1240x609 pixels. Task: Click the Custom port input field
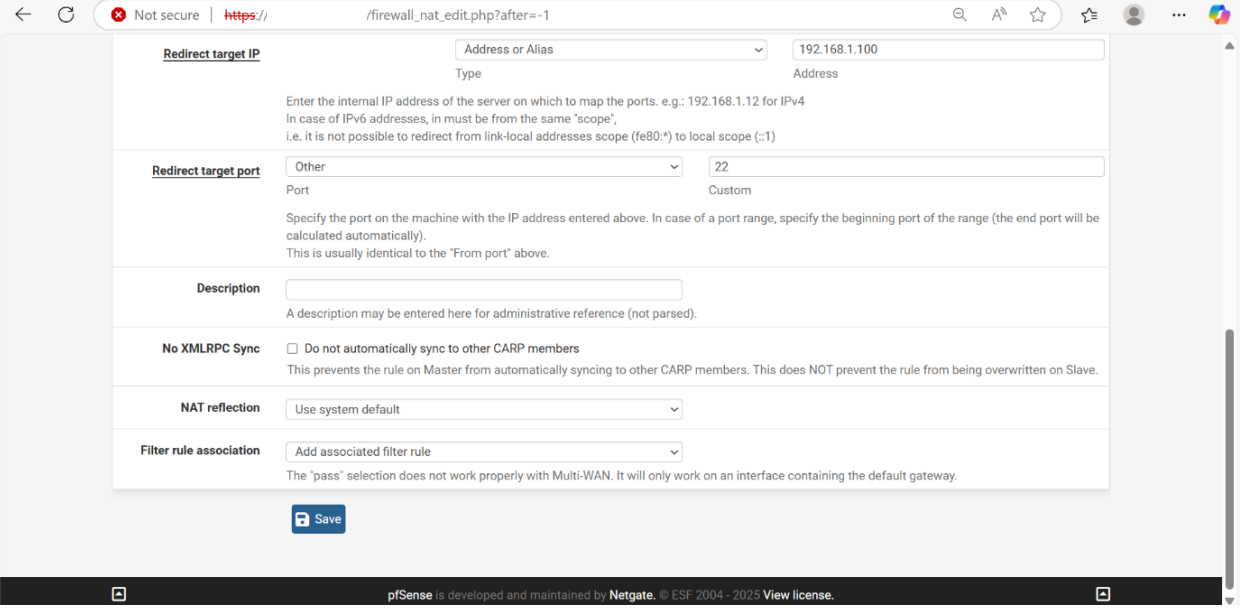pyautogui.click(x=906, y=167)
